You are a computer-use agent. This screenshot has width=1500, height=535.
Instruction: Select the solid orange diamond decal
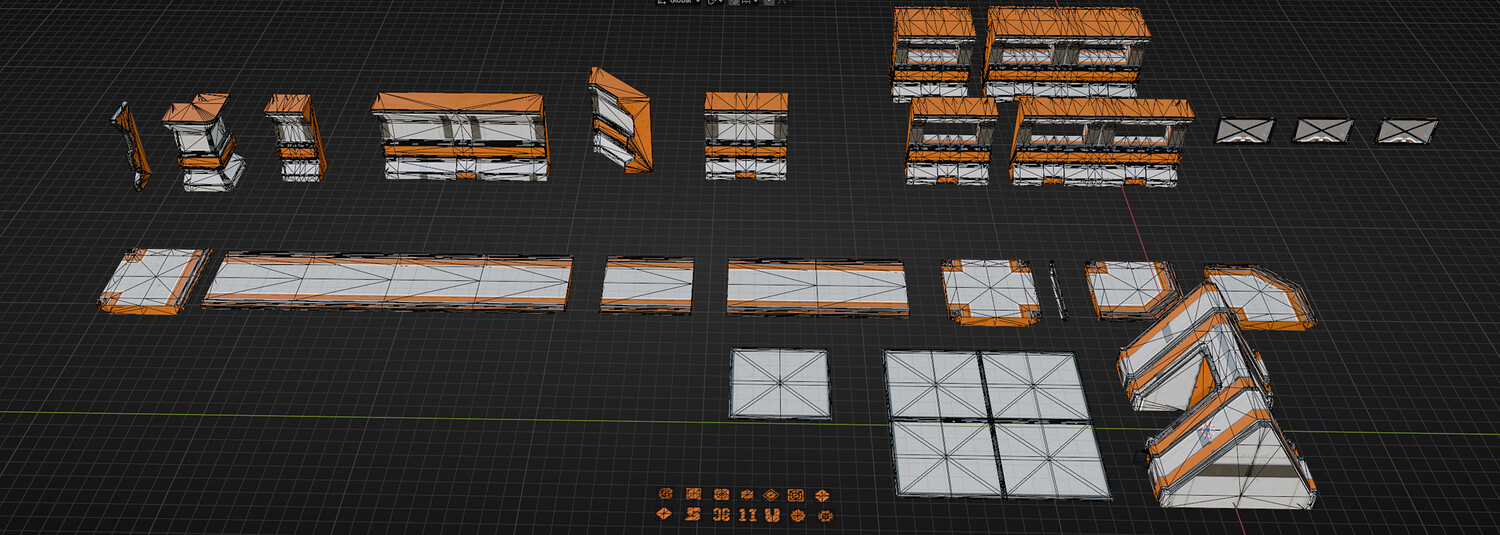point(664,514)
